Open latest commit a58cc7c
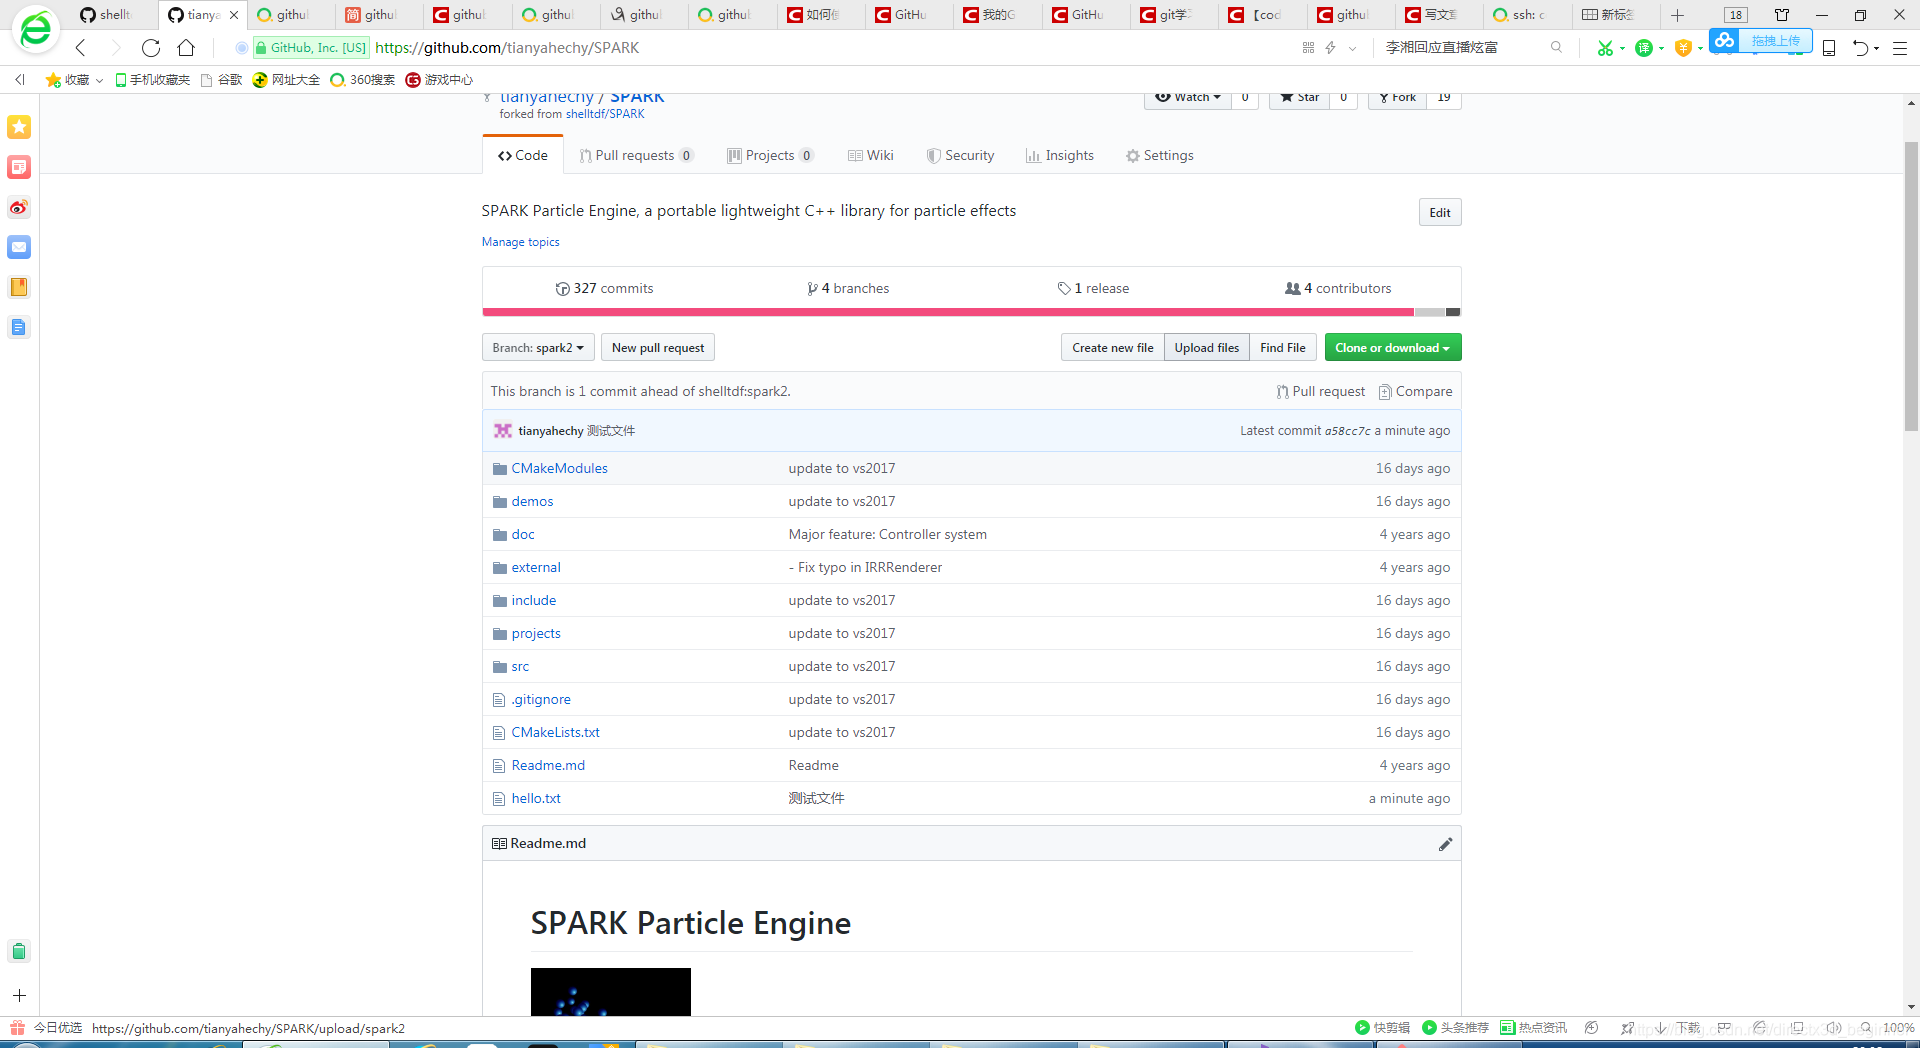Image resolution: width=1920 pixels, height=1048 pixels. pyautogui.click(x=1347, y=431)
